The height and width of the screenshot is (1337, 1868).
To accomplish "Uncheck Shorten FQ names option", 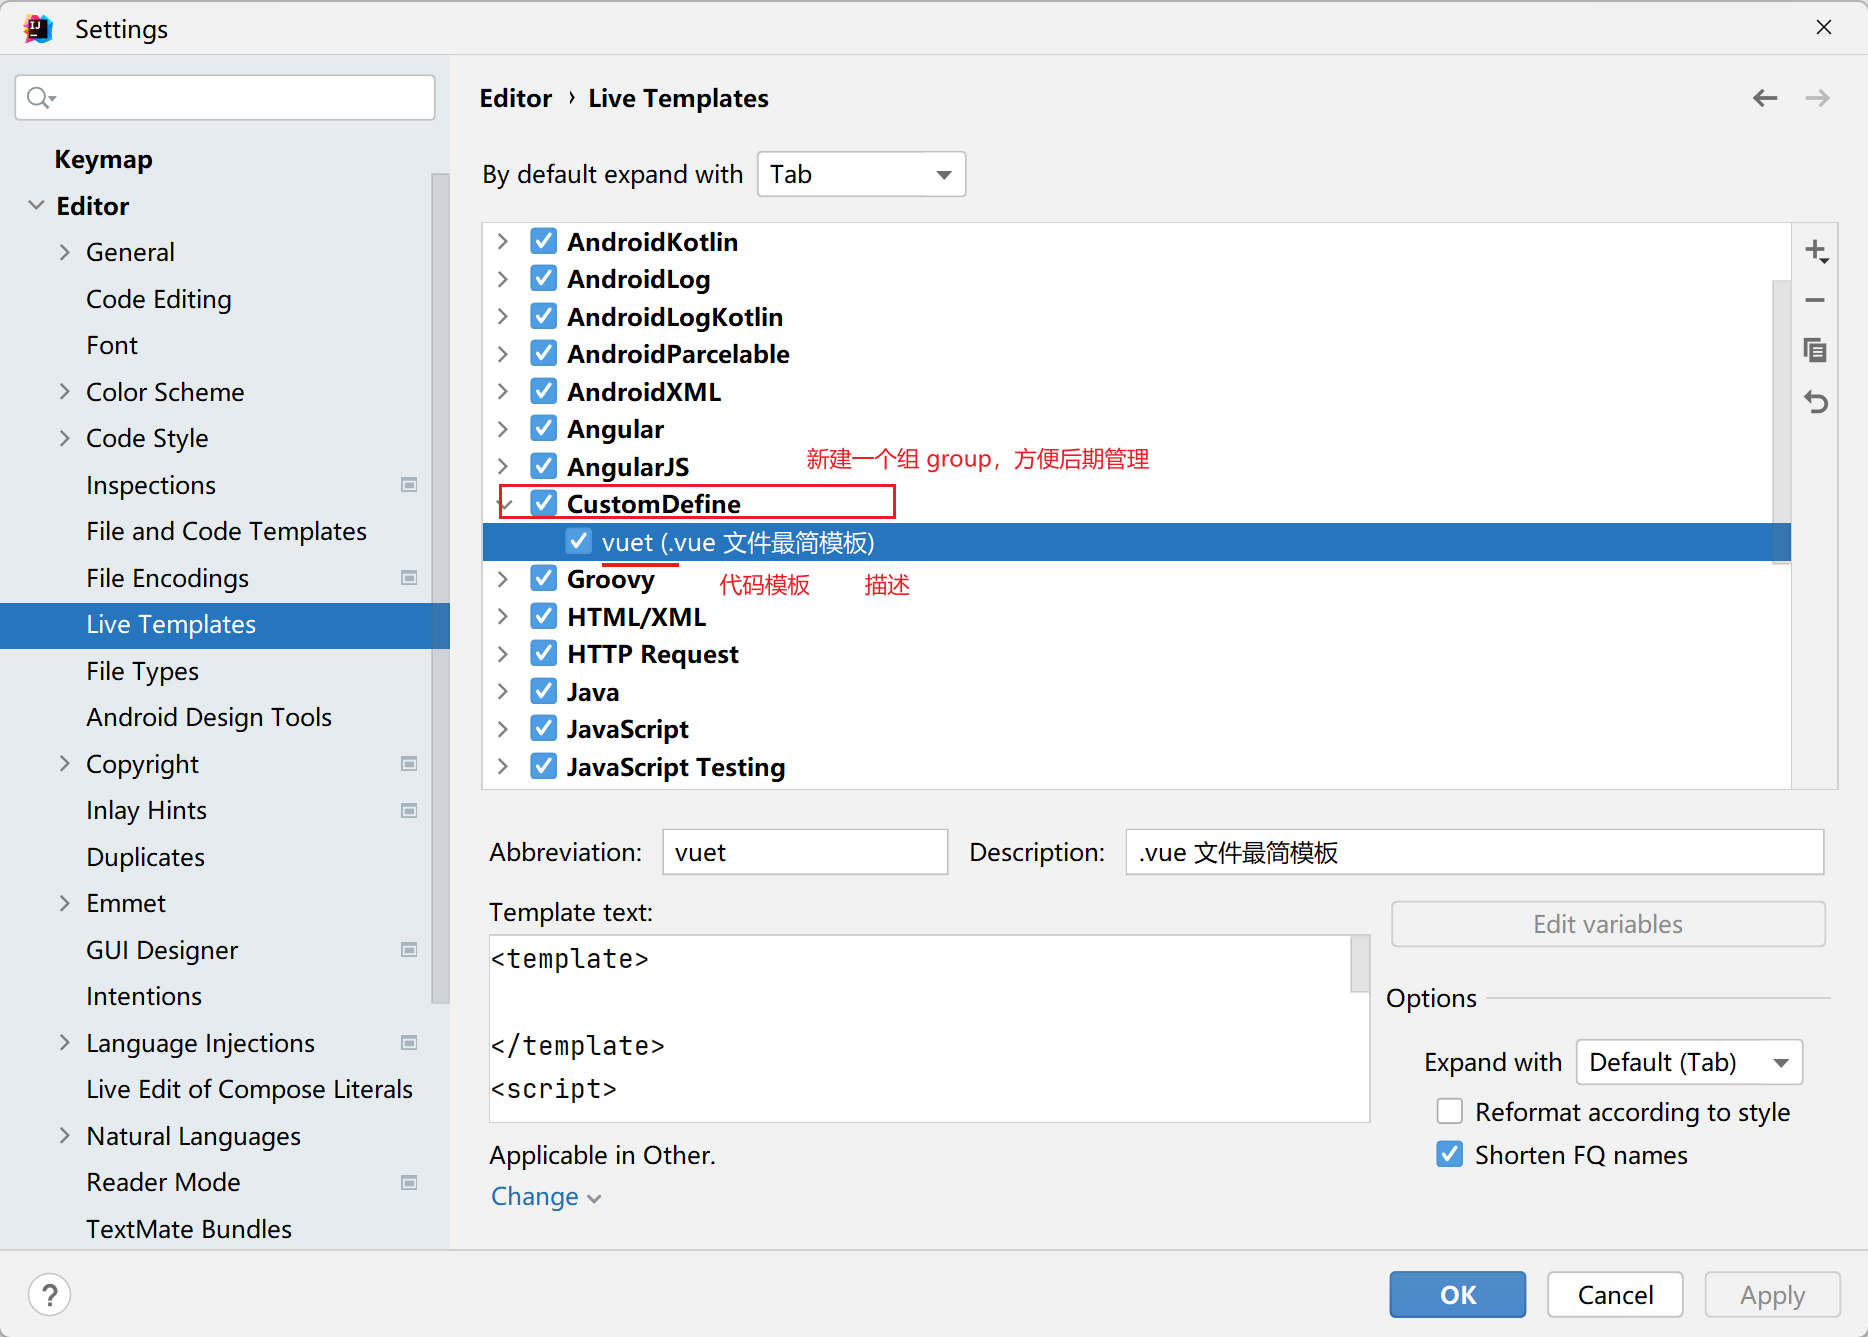I will (1449, 1155).
